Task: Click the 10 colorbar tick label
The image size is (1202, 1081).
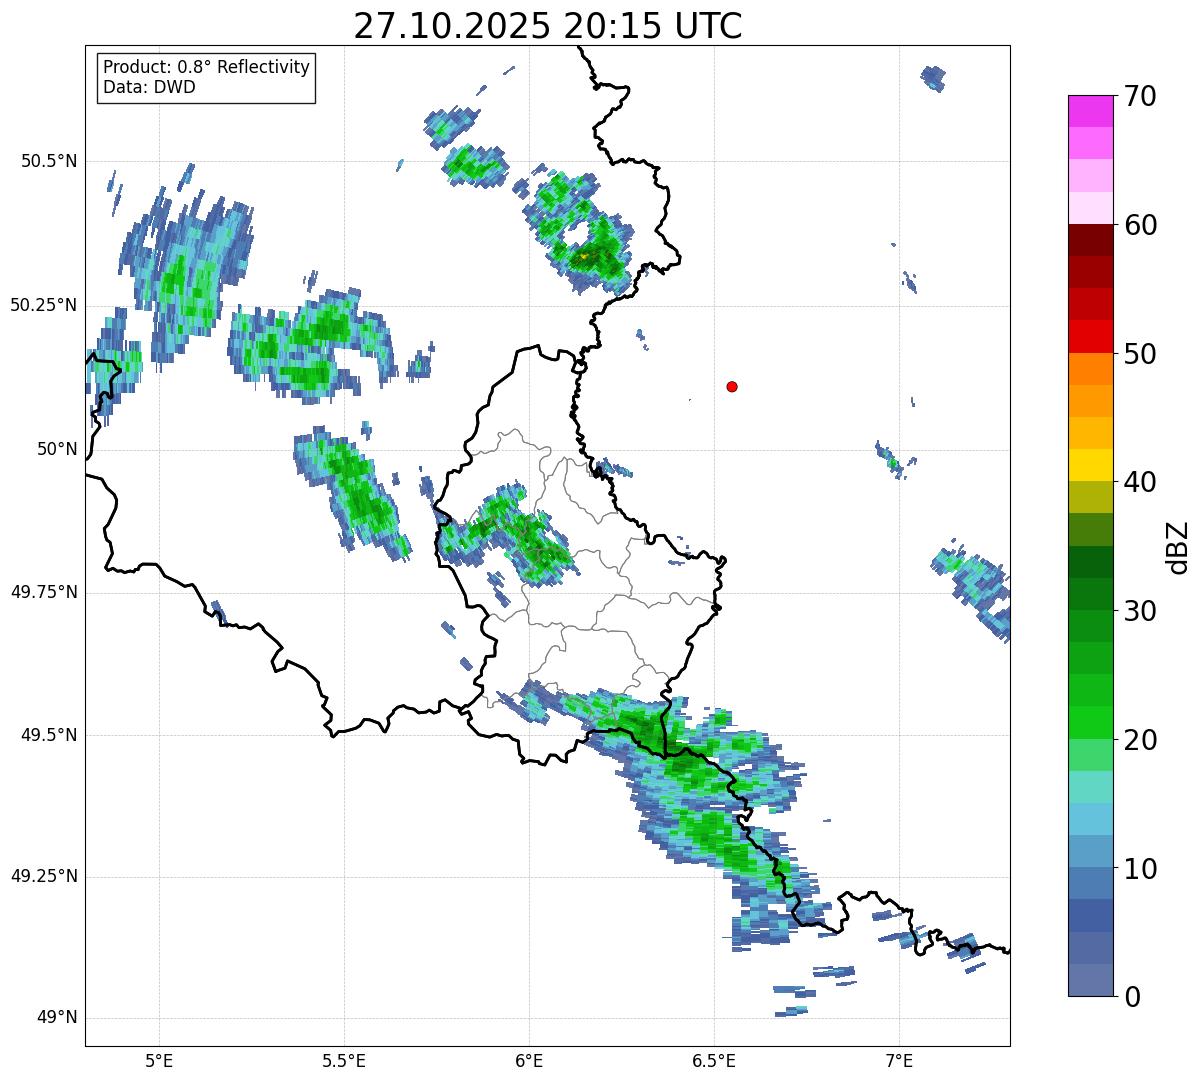Action: pyautogui.click(x=1140, y=868)
